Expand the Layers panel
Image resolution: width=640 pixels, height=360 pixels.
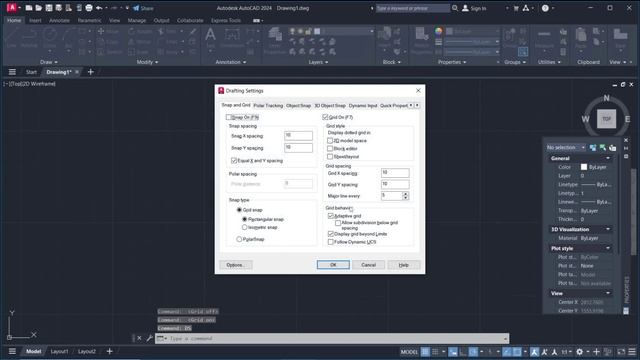tap(318, 62)
